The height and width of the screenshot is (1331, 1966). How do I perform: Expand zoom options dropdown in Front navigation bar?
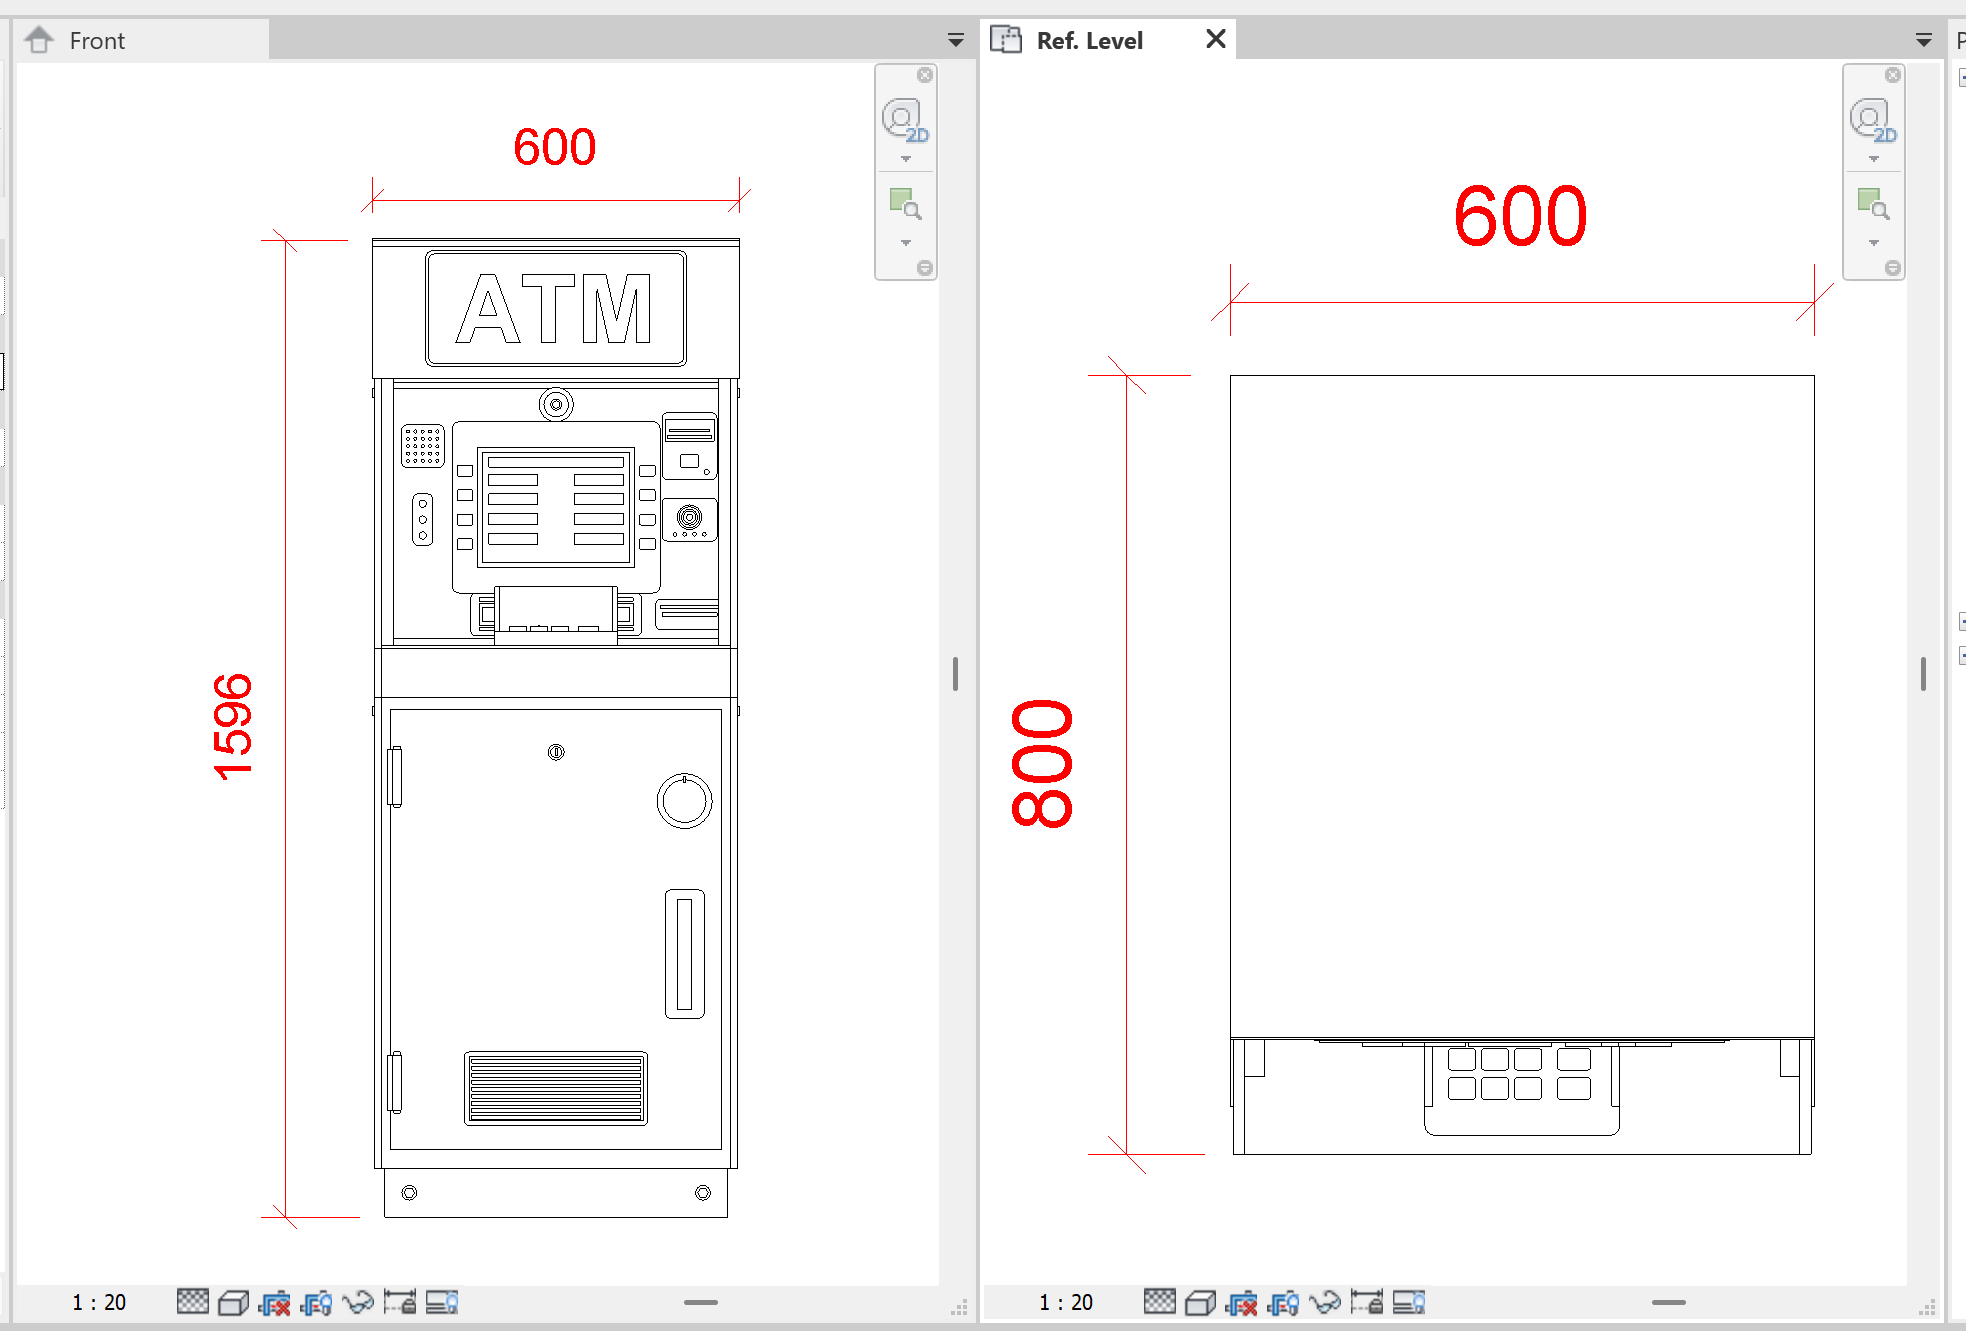click(x=906, y=243)
